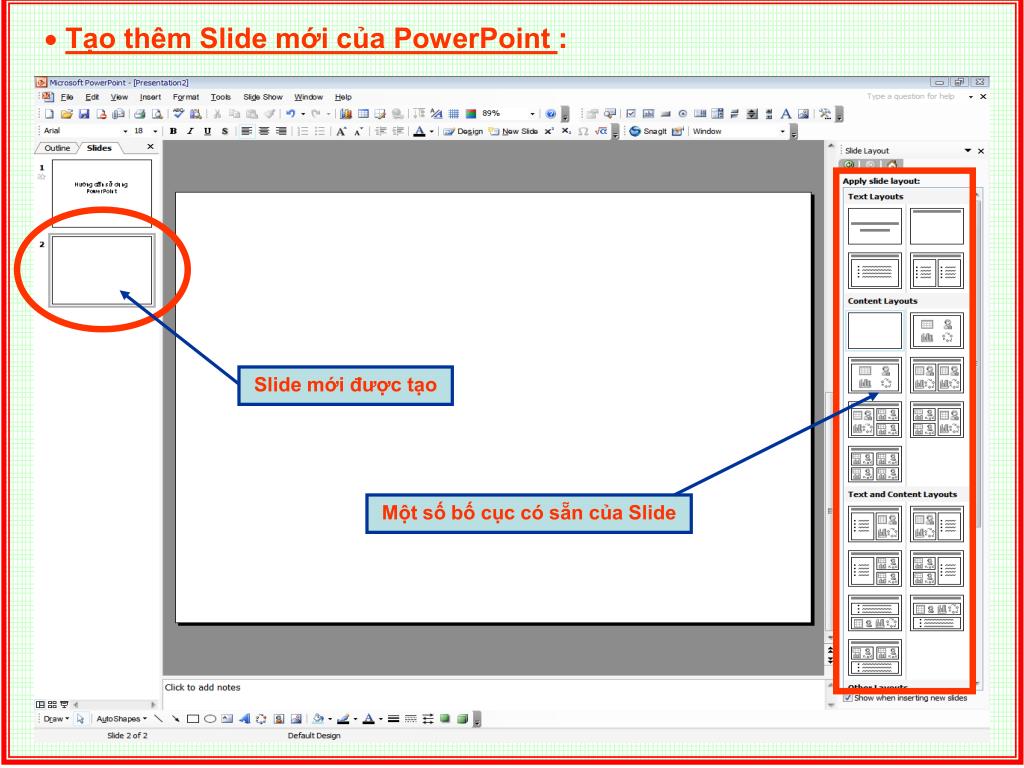Select the Oval drawing tool

coord(210,719)
